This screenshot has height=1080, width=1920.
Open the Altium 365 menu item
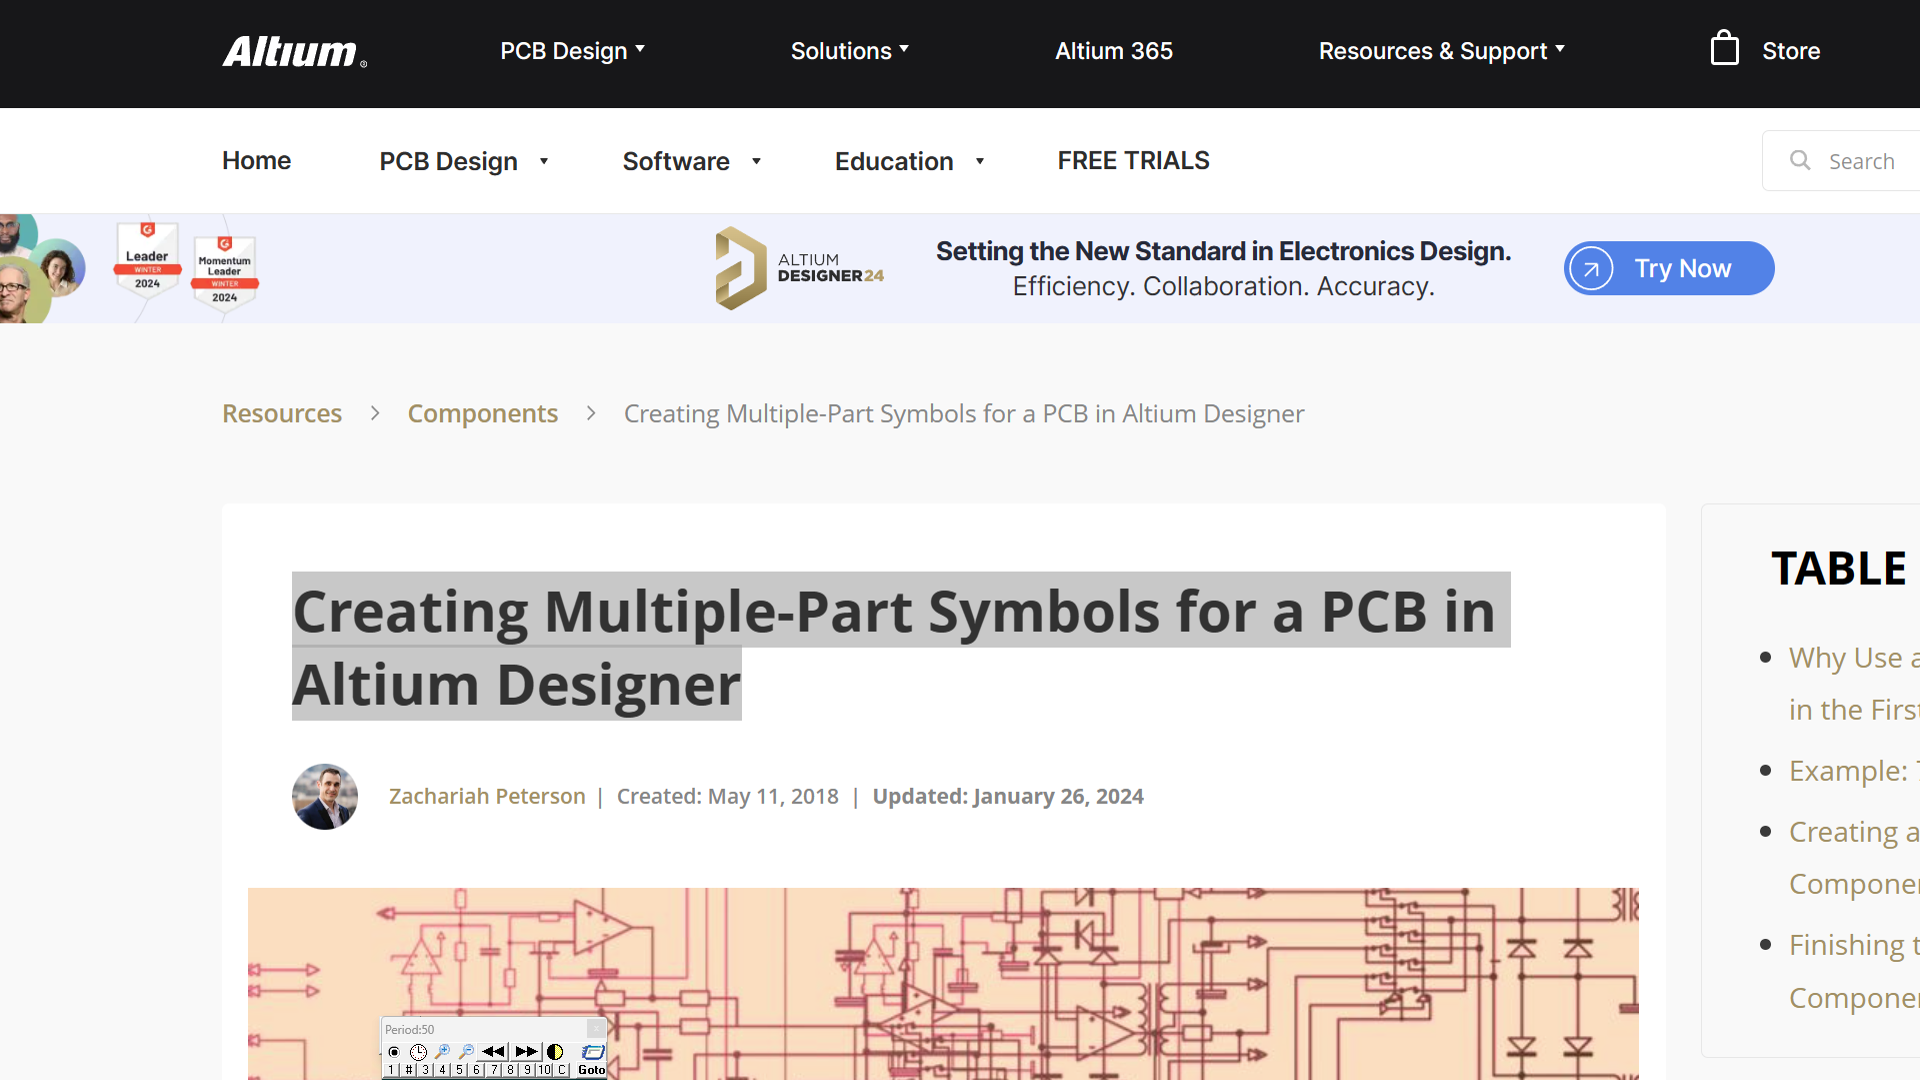click(x=1114, y=51)
